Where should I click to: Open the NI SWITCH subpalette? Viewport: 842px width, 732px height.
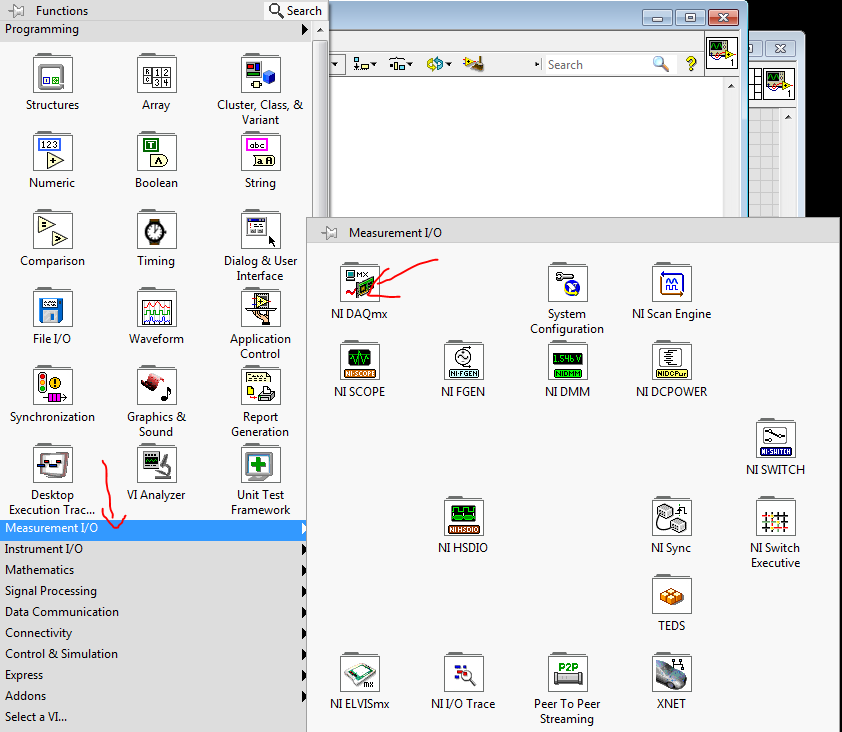pyautogui.click(x=775, y=438)
